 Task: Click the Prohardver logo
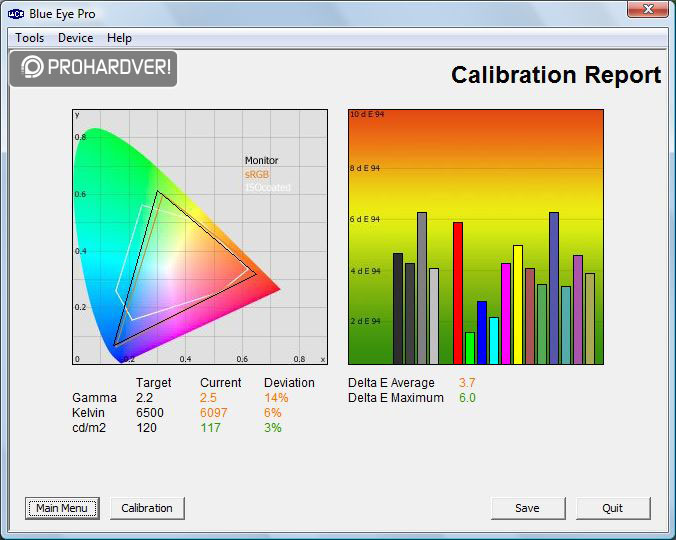point(94,67)
